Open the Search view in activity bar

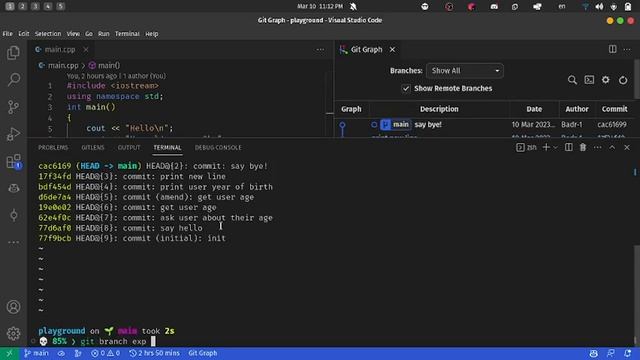[x=13, y=80]
